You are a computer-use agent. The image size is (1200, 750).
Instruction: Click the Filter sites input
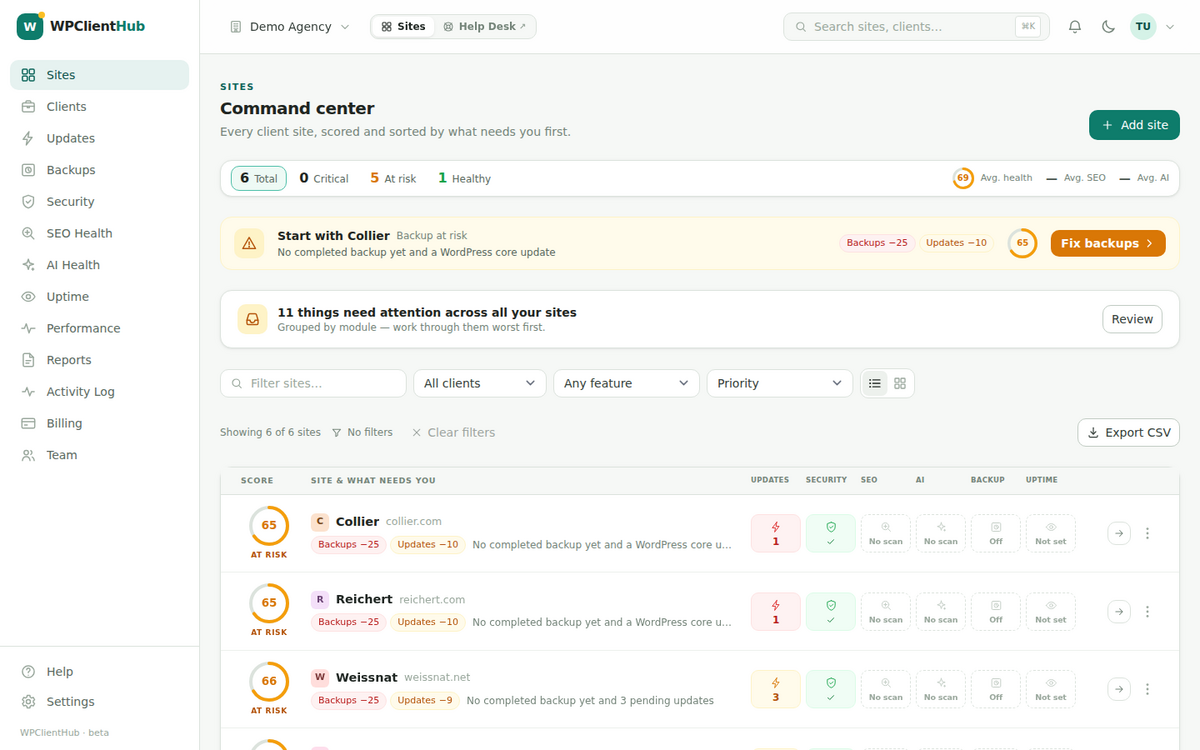[313, 383]
